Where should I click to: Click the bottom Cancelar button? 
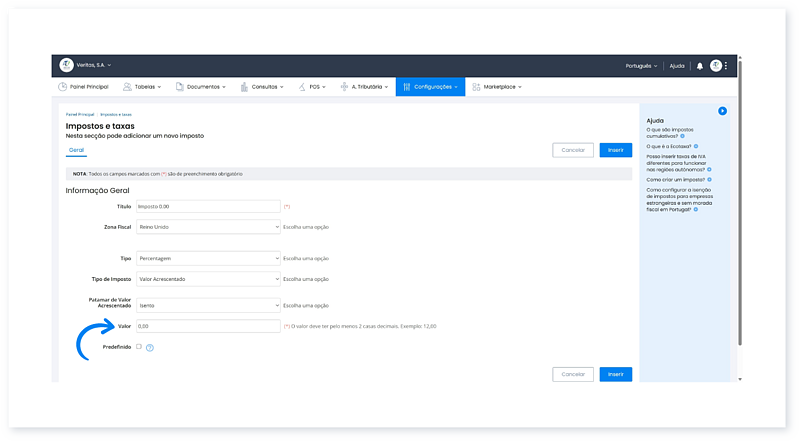pos(572,374)
